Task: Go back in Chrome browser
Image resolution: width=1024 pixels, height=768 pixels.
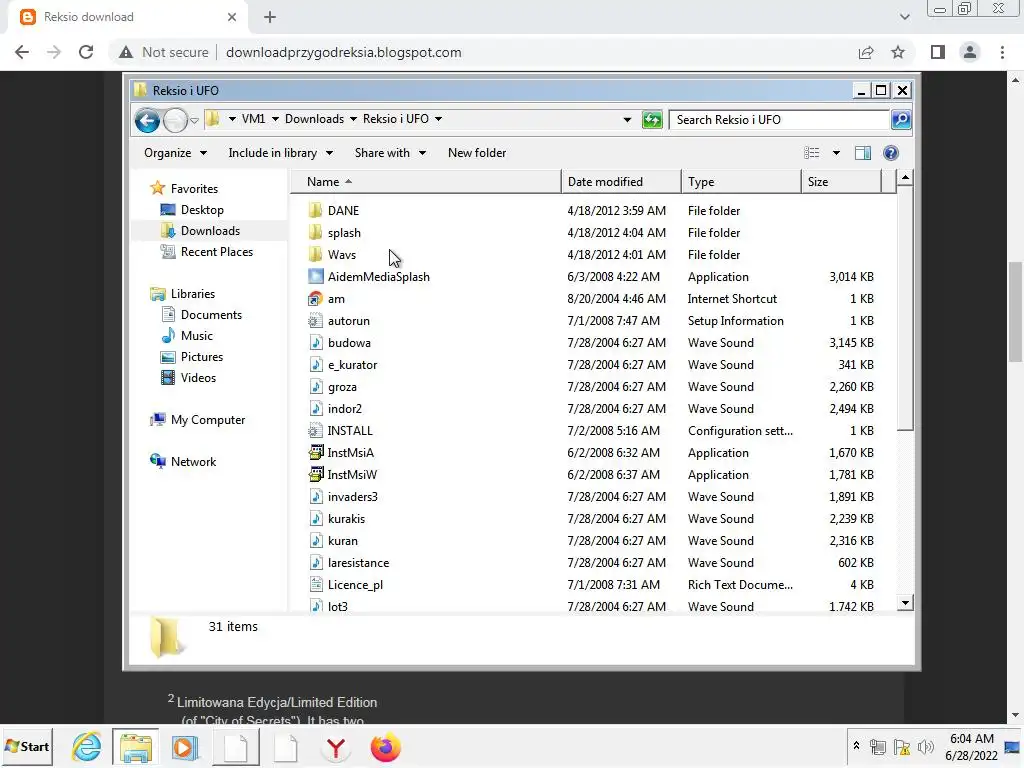Action: [22, 52]
